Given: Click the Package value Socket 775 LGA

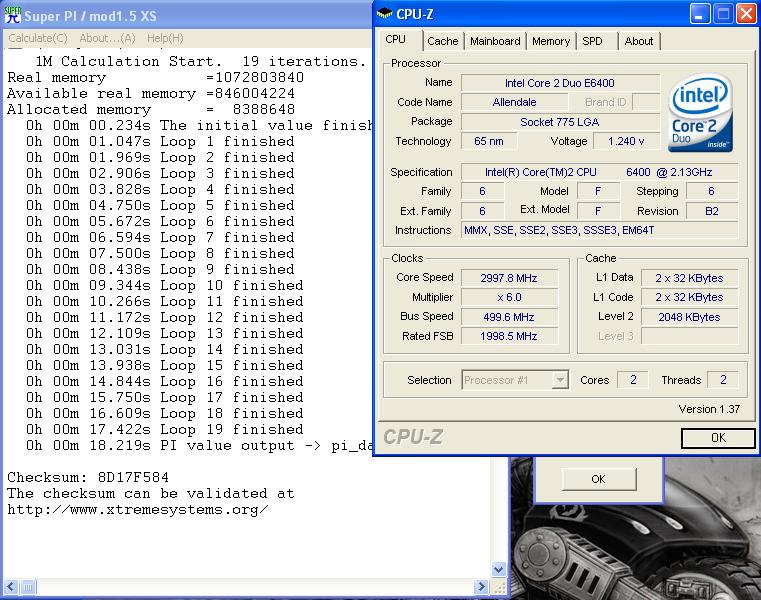Looking at the screenshot, I should click(x=560, y=122).
